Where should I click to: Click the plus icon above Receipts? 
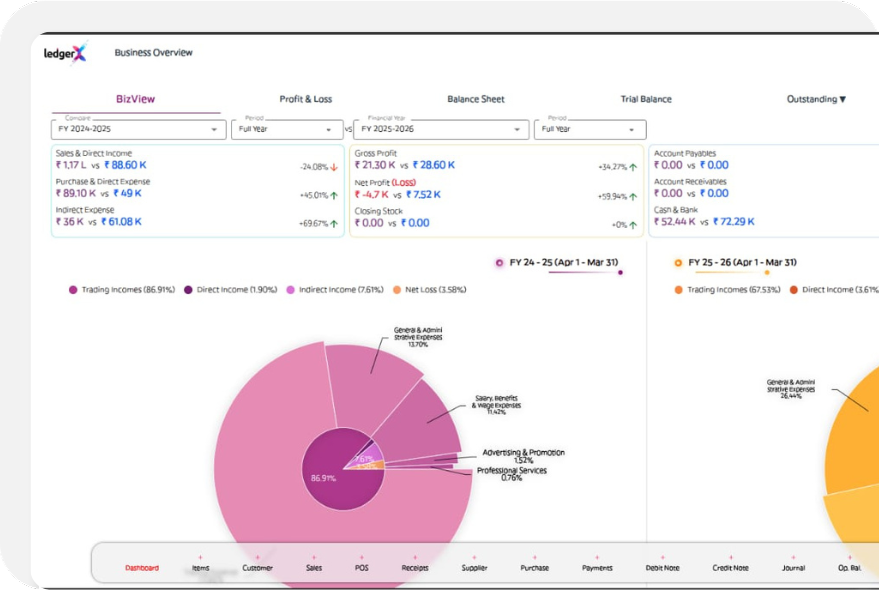pyautogui.click(x=414, y=557)
